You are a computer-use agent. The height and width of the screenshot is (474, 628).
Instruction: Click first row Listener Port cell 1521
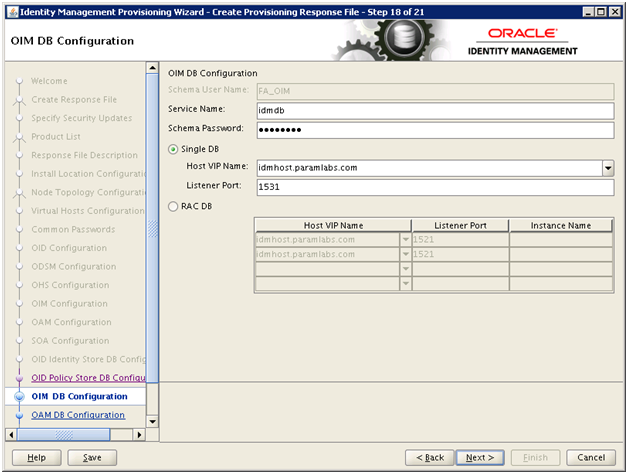click(x=461, y=240)
